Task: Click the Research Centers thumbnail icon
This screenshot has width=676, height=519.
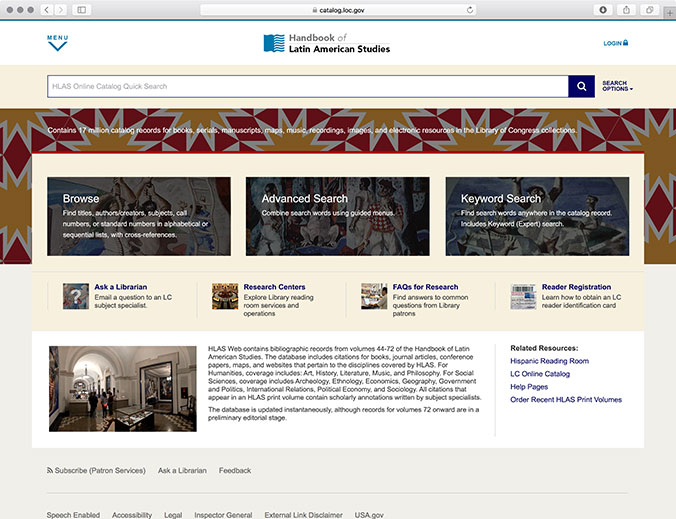Action: [225, 296]
